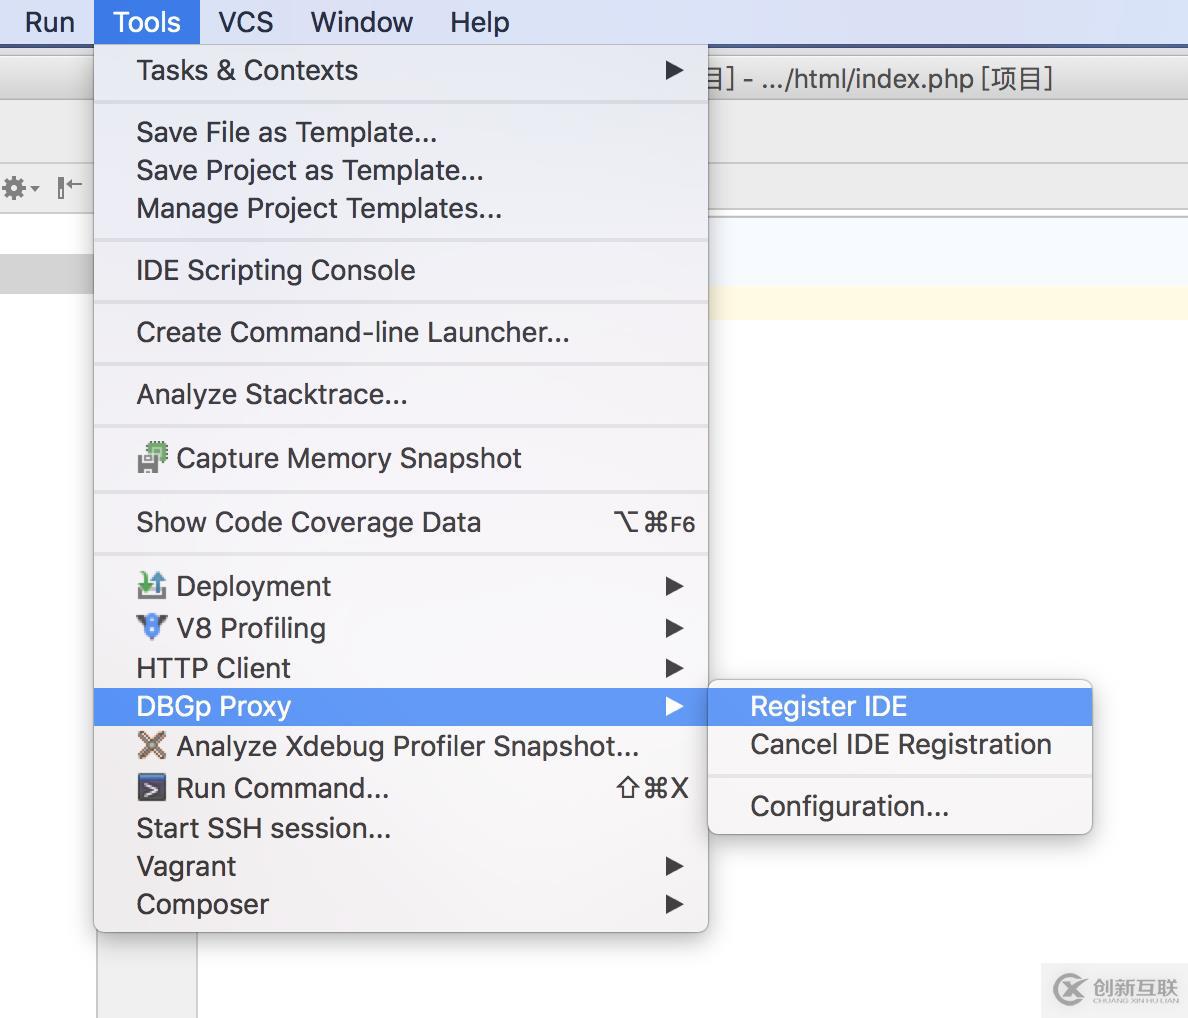Open the Composer submenu

(401, 904)
